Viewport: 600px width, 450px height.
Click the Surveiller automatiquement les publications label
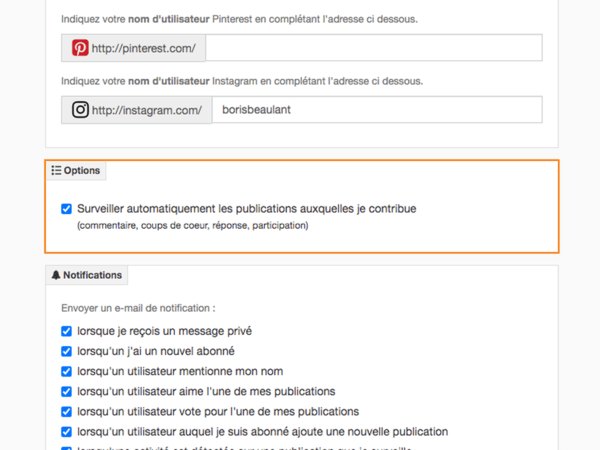(x=246, y=209)
